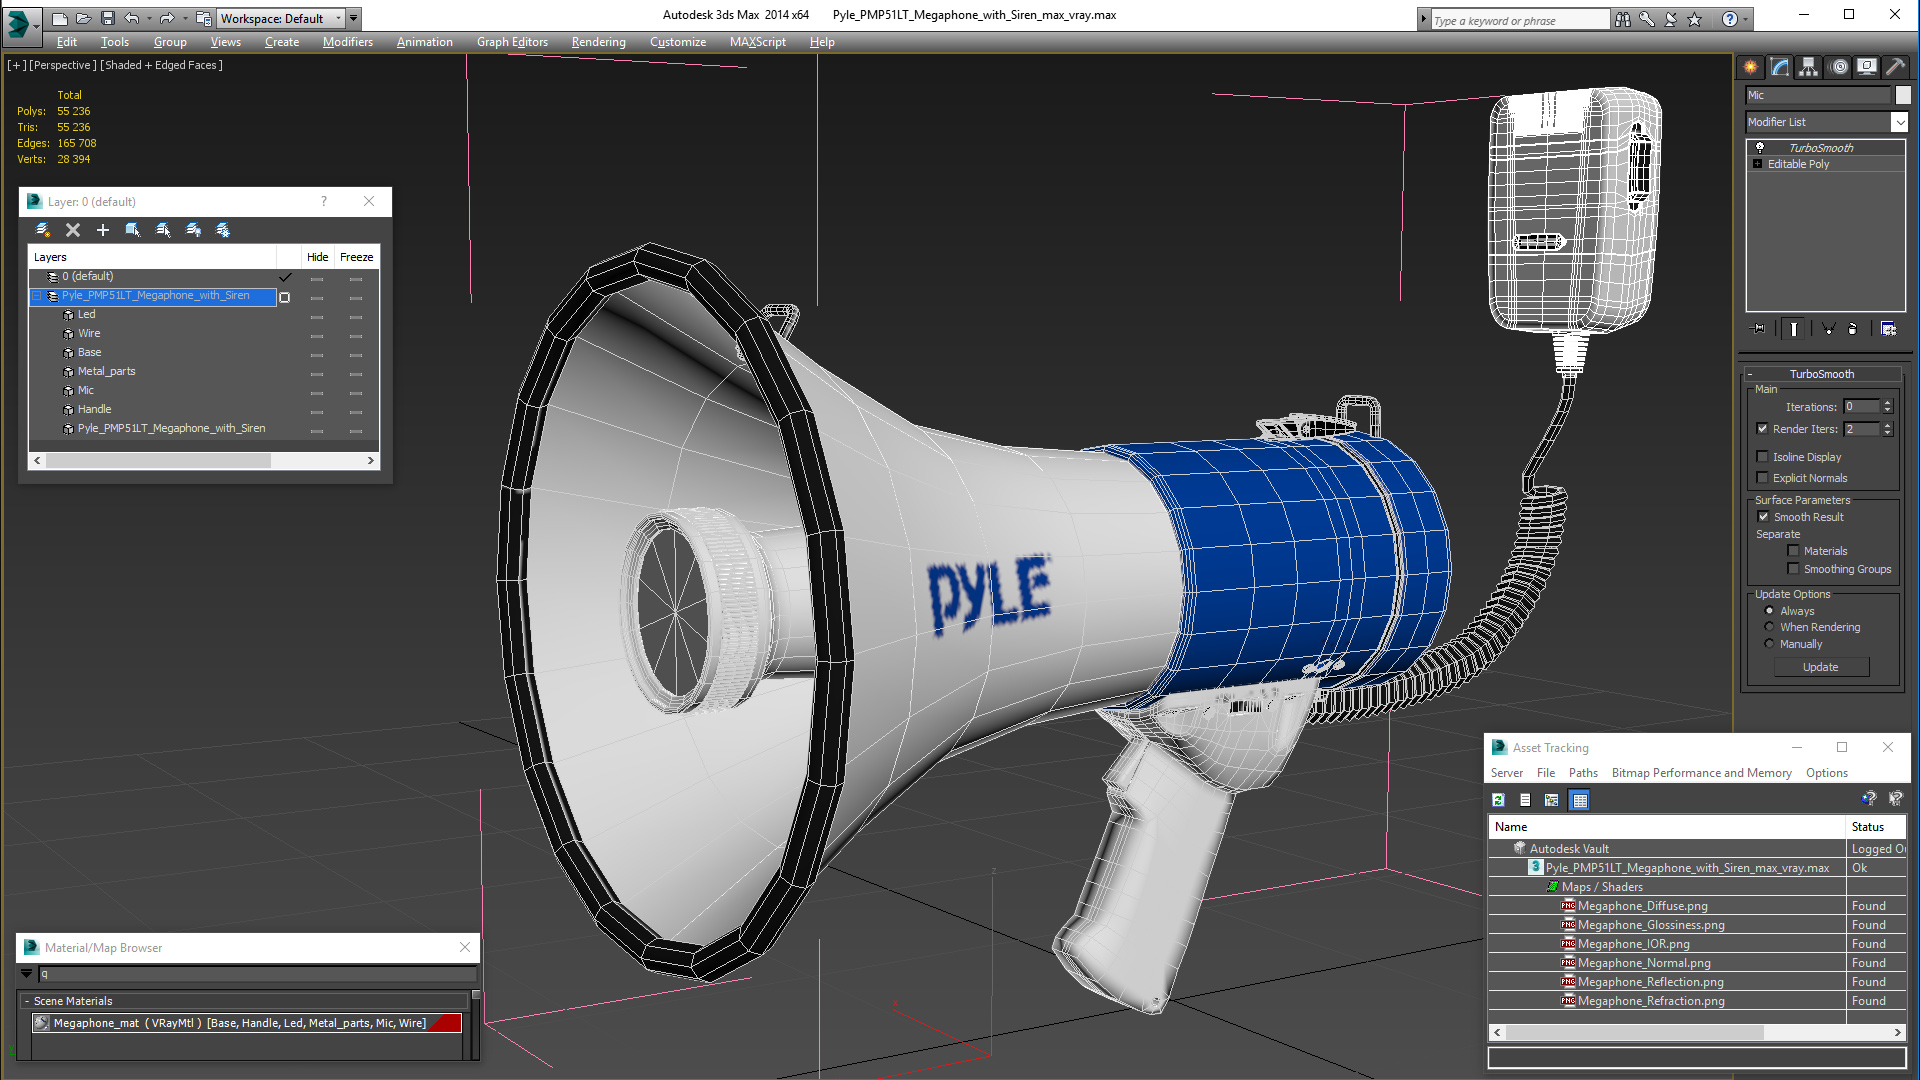Switch to the Modify command panel tab
1920x1080 pixels.
click(1780, 67)
